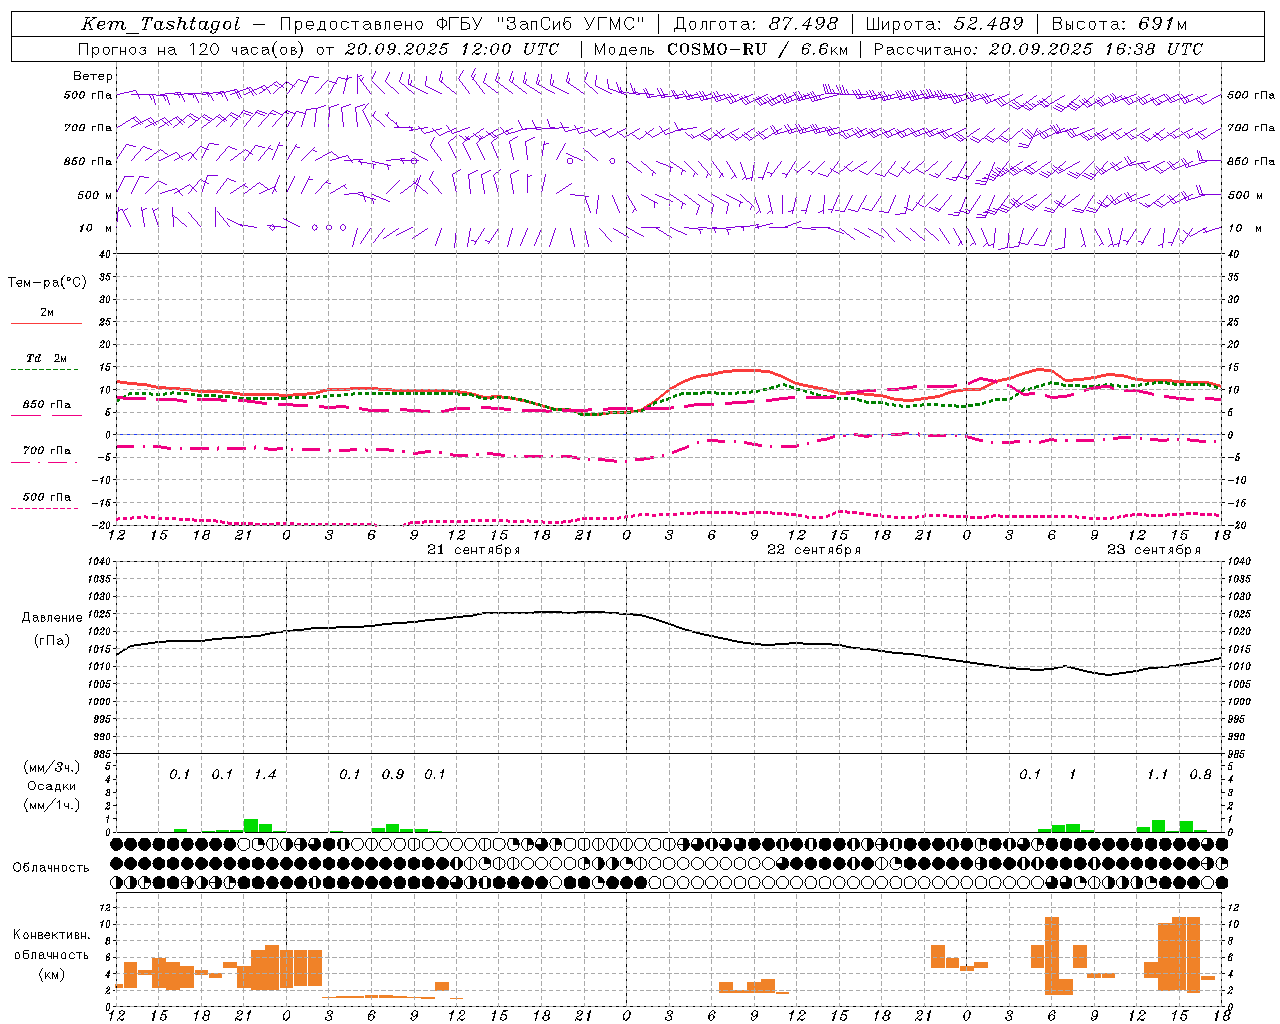Click the 1.1 precipitation amount value
This screenshot has height=1024, width=1280.
tap(1157, 775)
